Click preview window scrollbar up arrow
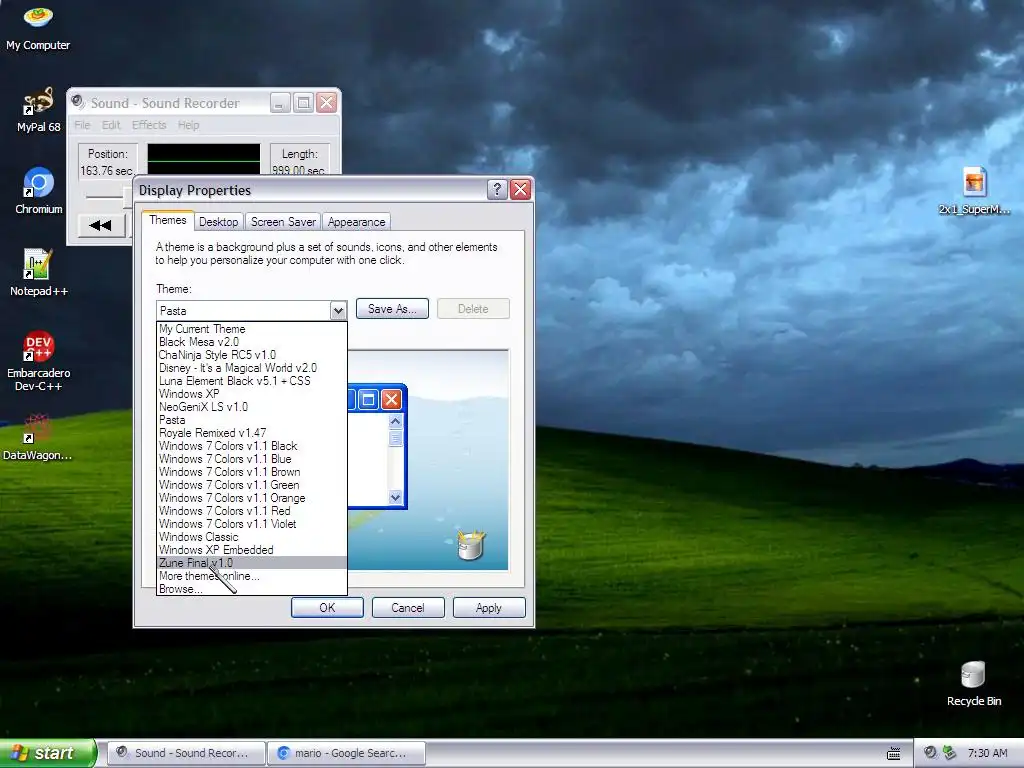Screen dimensions: 1024x768 tap(395, 421)
